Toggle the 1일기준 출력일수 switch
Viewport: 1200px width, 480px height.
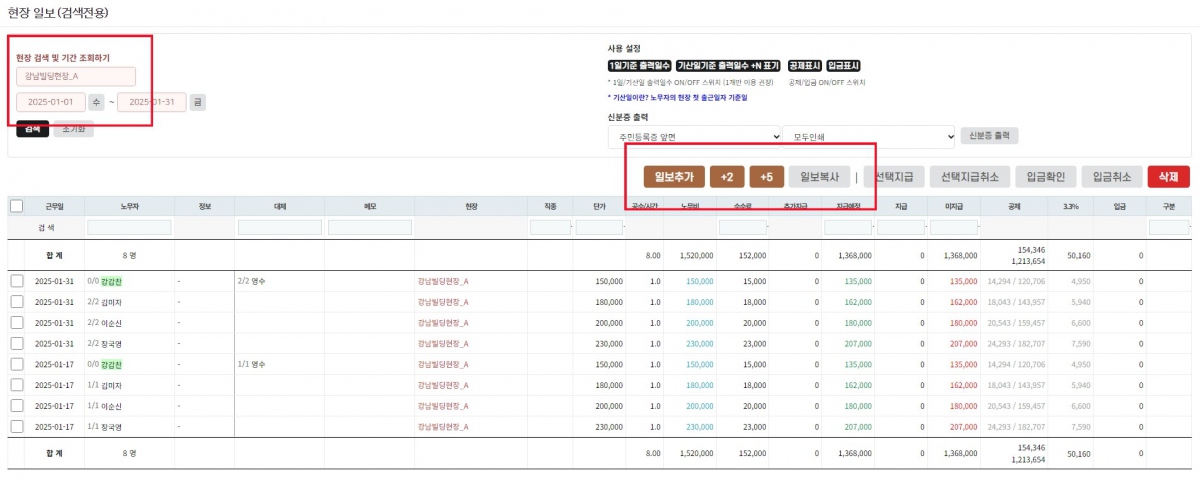pos(639,66)
